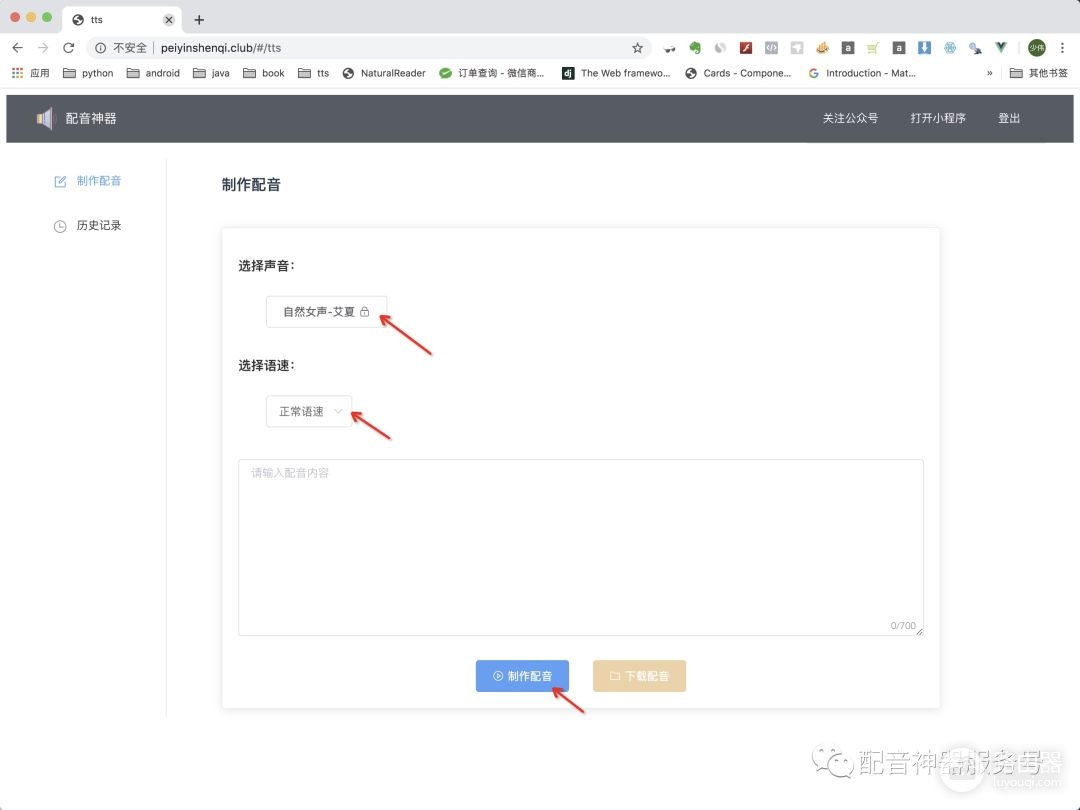Click 关注公众号 in the header
This screenshot has width=1080, height=810.
tap(850, 118)
